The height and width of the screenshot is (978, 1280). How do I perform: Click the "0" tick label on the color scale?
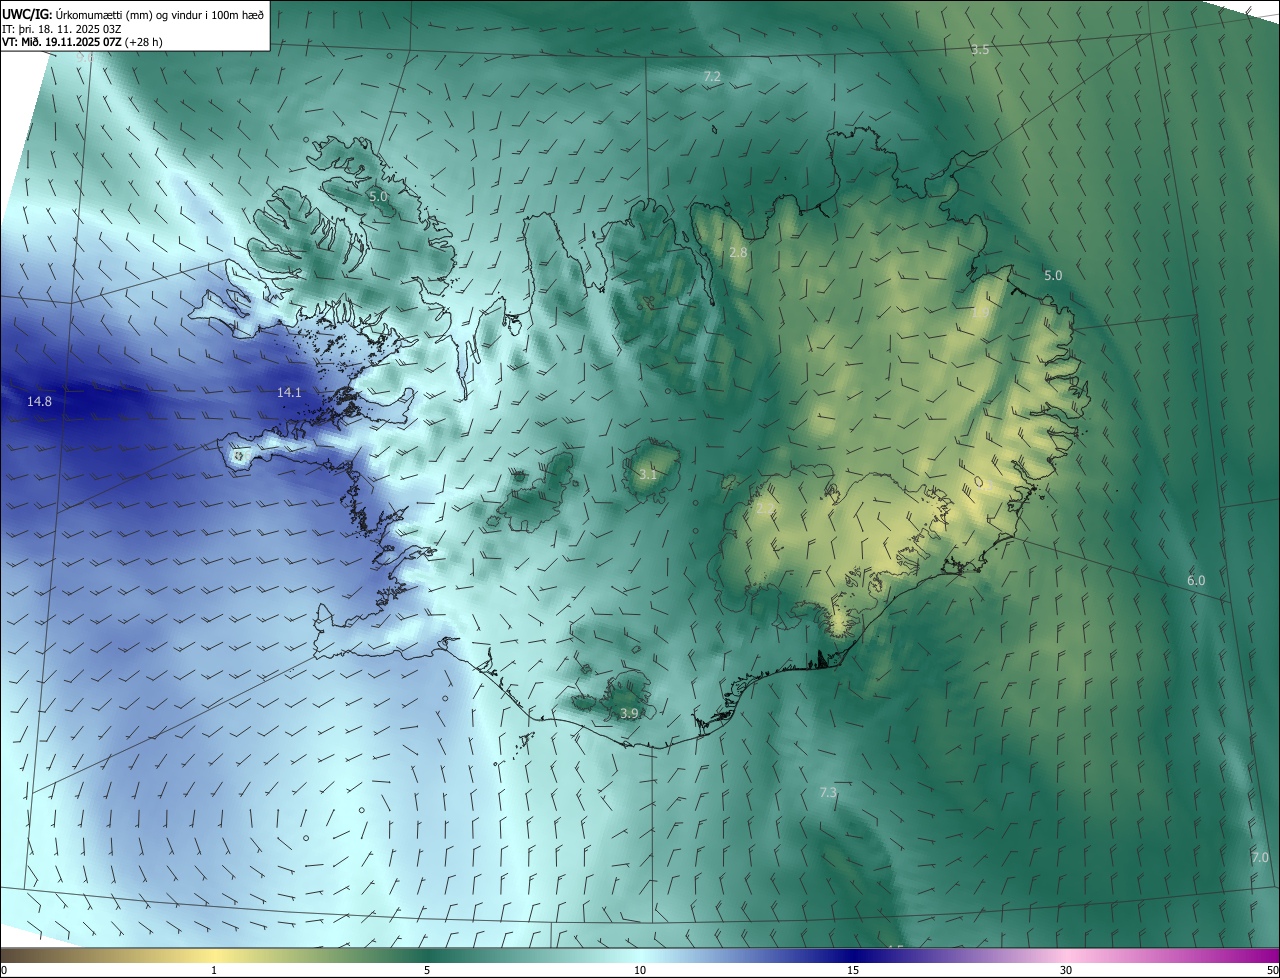point(4,970)
